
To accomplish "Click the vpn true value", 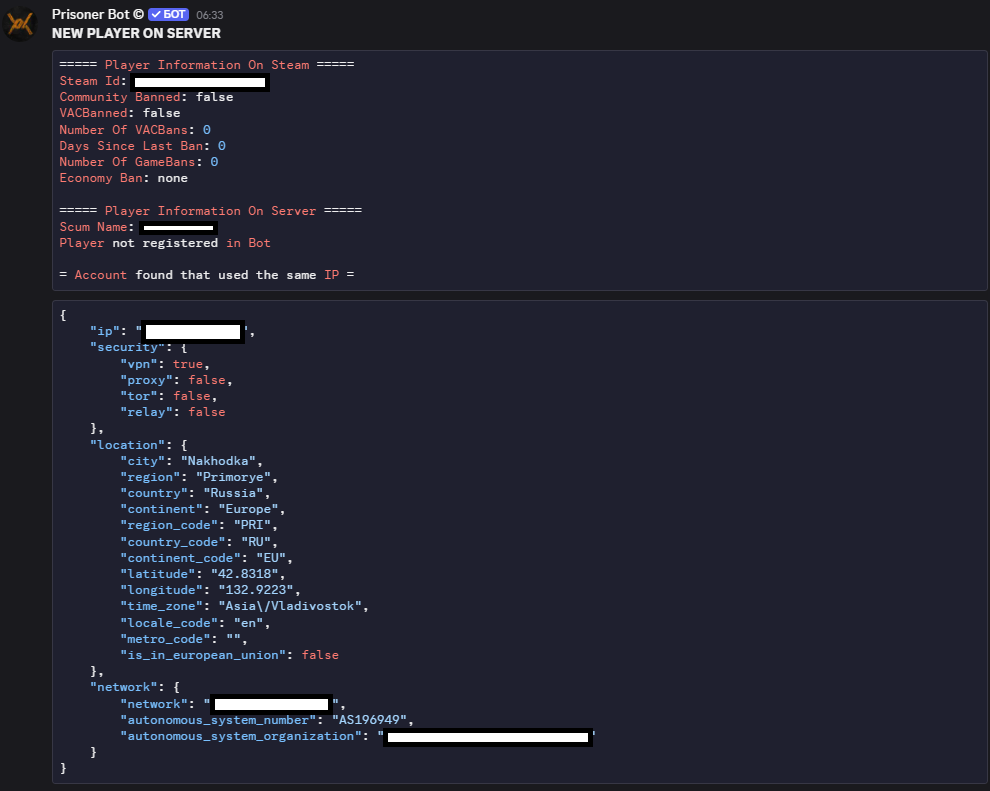I will [x=188, y=364].
